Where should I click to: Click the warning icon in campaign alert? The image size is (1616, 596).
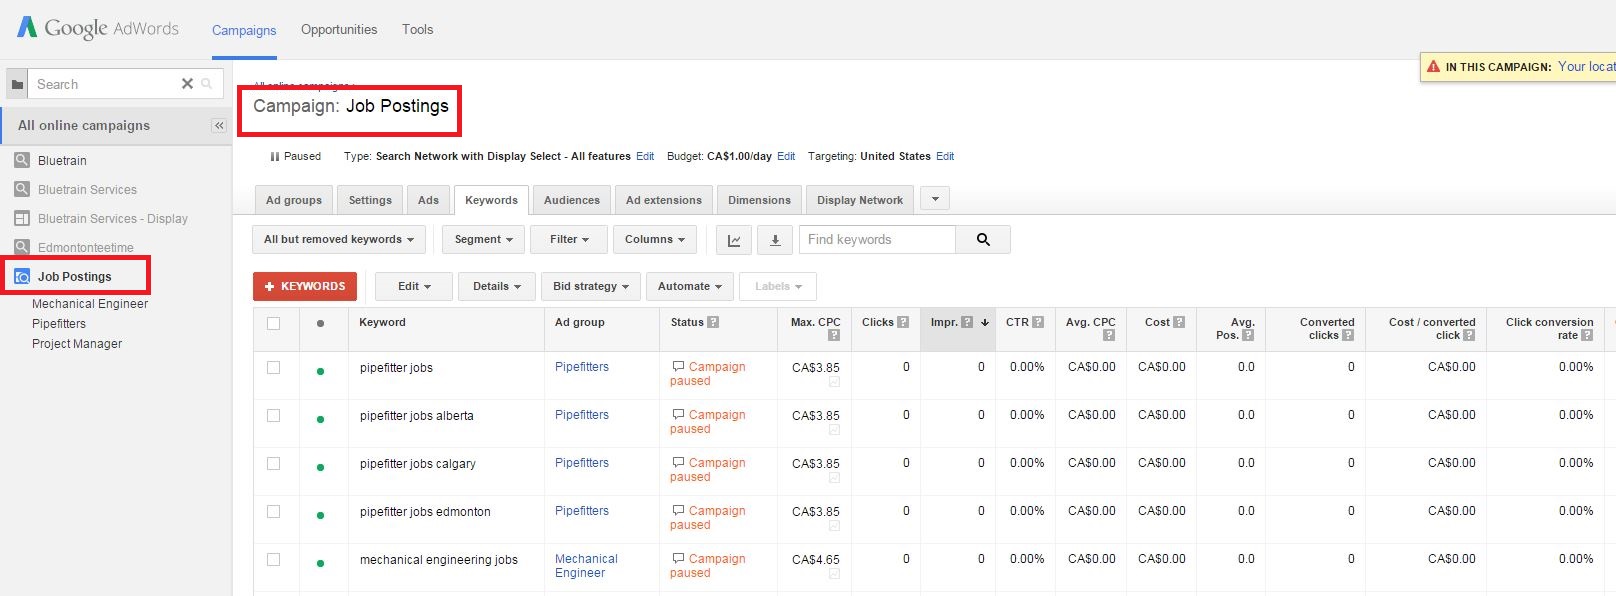(1433, 67)
